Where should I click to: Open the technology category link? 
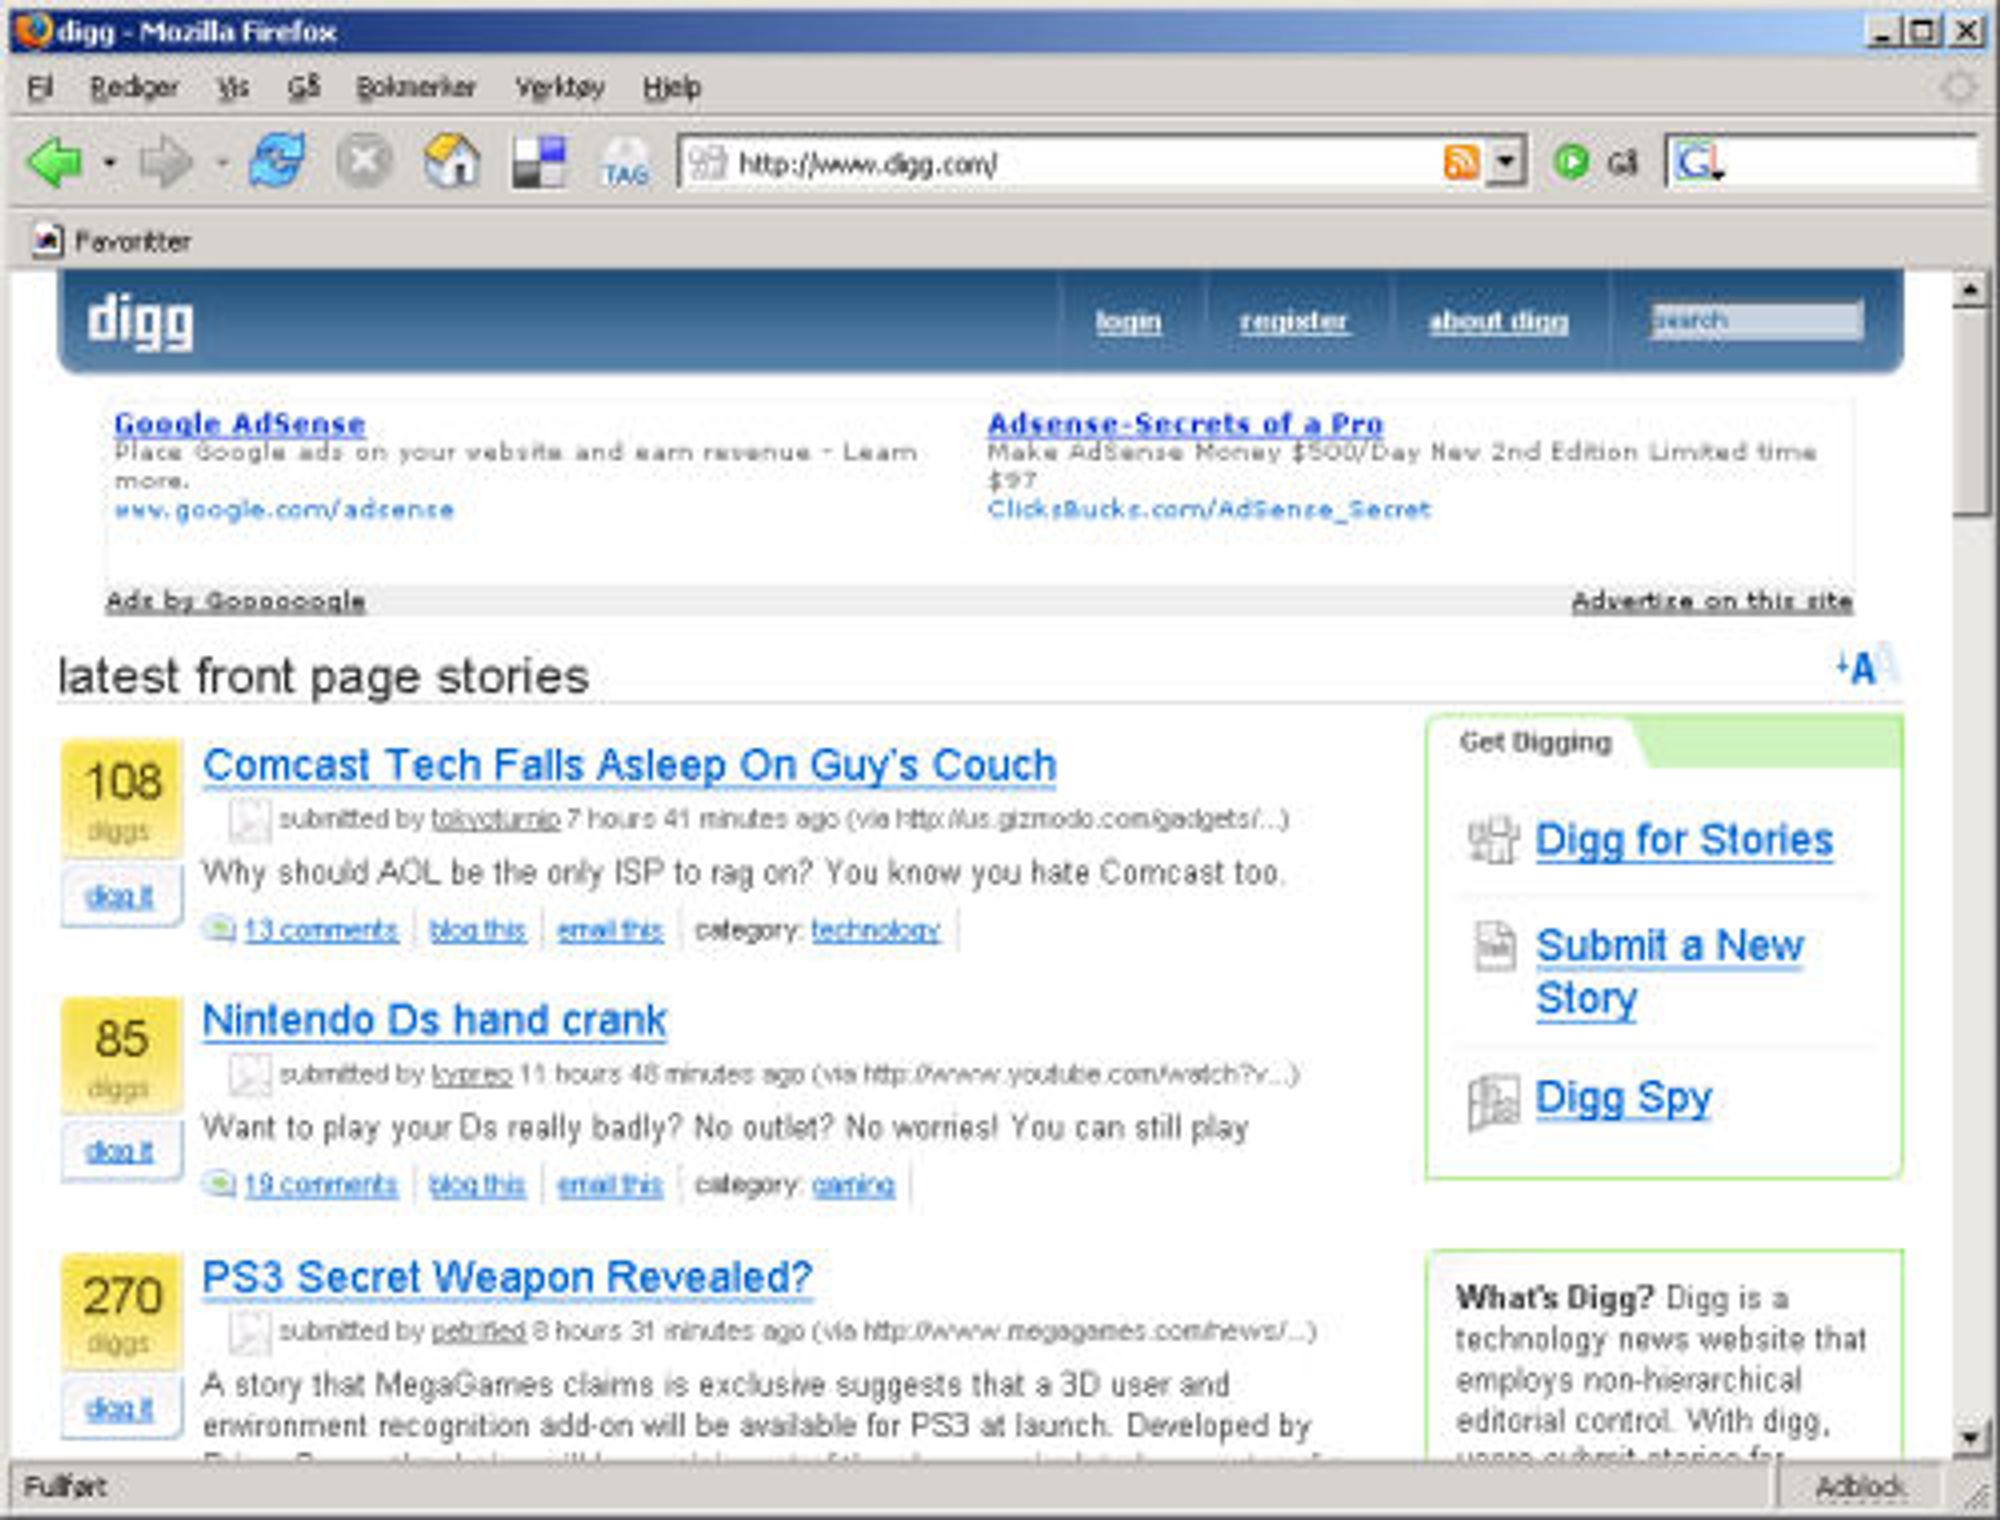[x=876, y=930]
